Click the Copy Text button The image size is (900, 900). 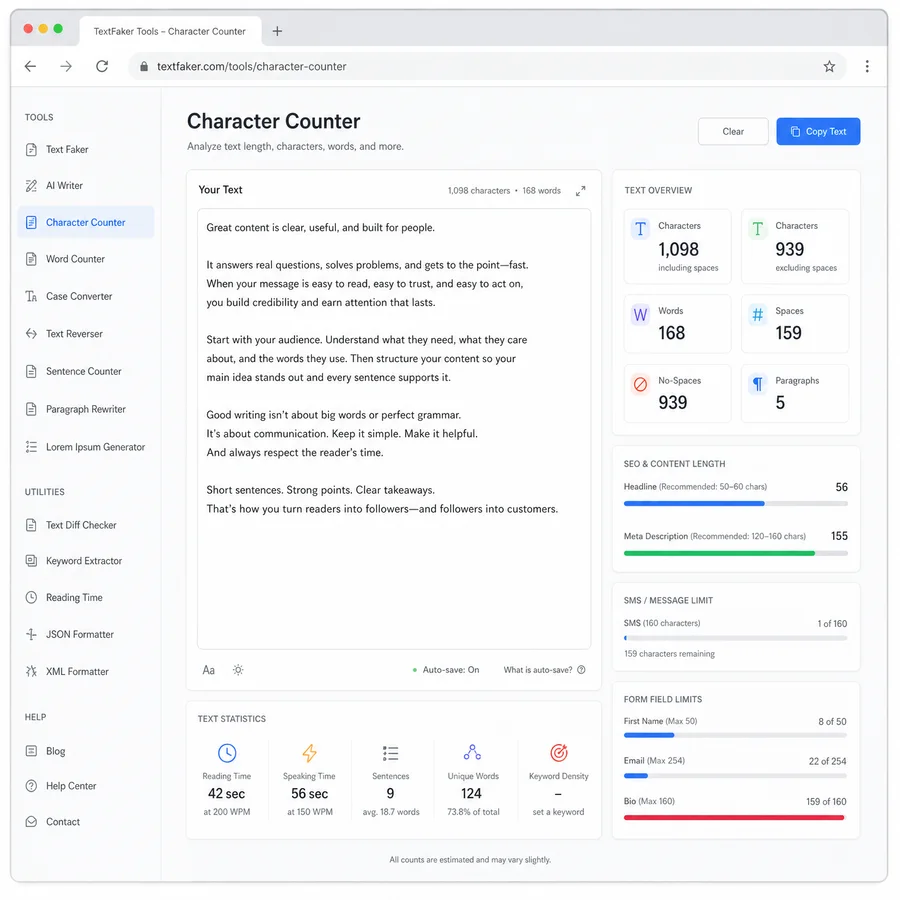pos(818,131)
